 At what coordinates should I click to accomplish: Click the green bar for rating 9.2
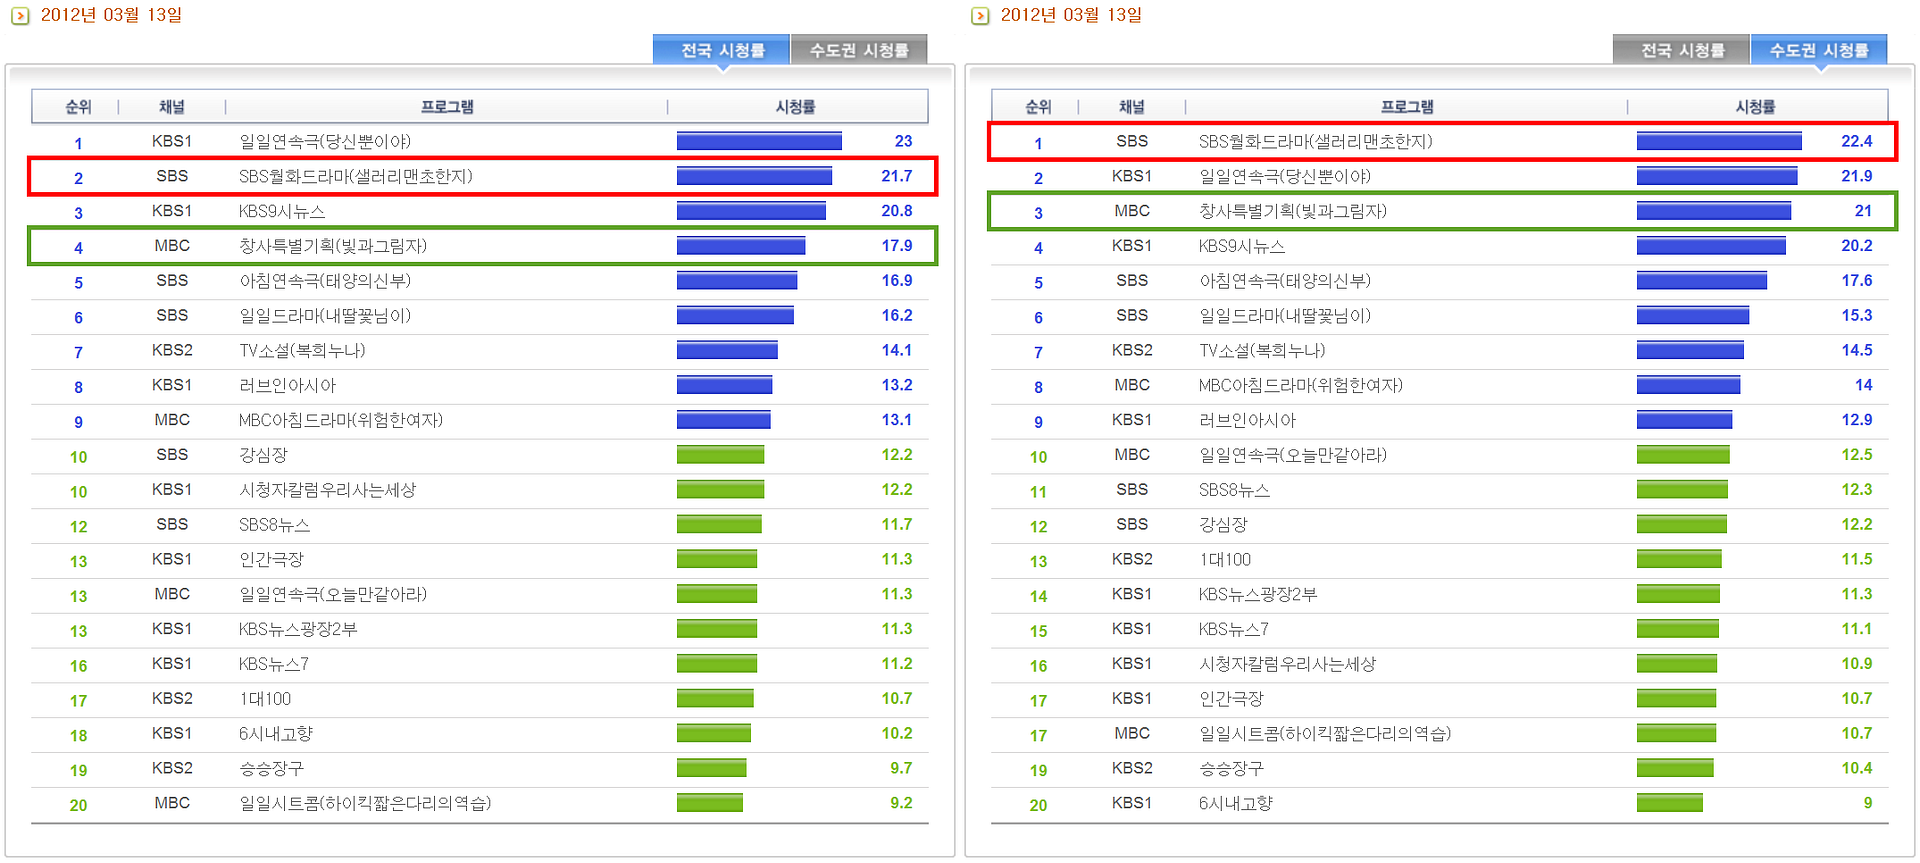point(710,803)
